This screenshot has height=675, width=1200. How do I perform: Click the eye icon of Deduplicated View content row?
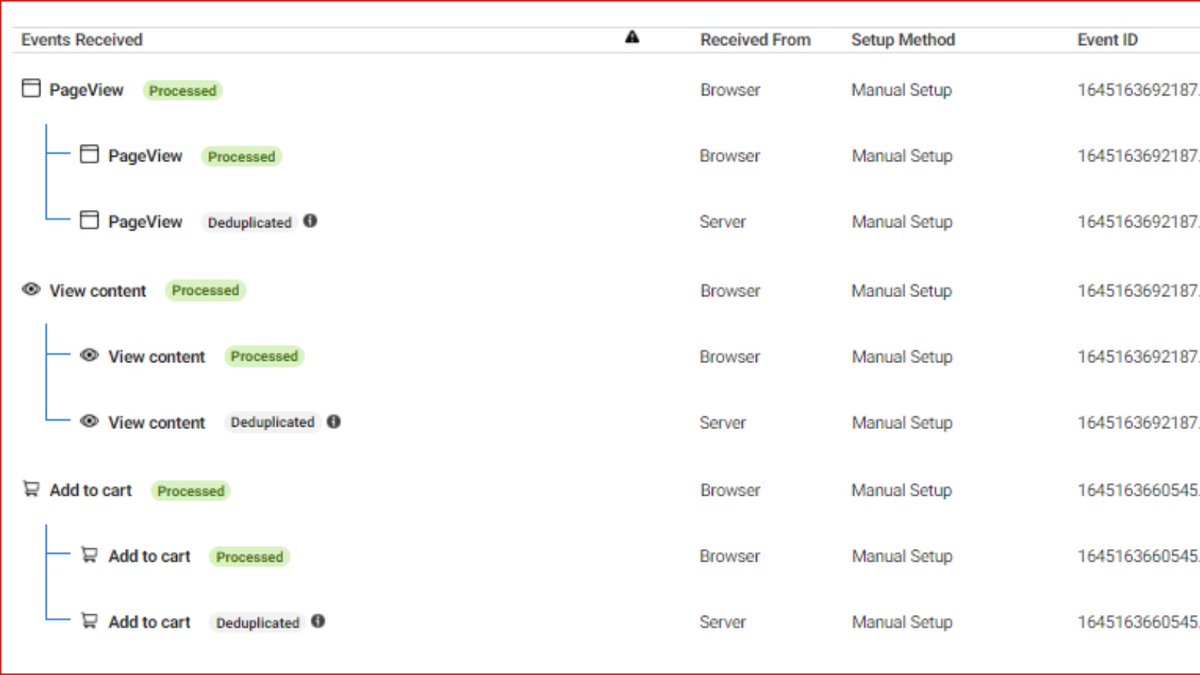coord(89,422)
